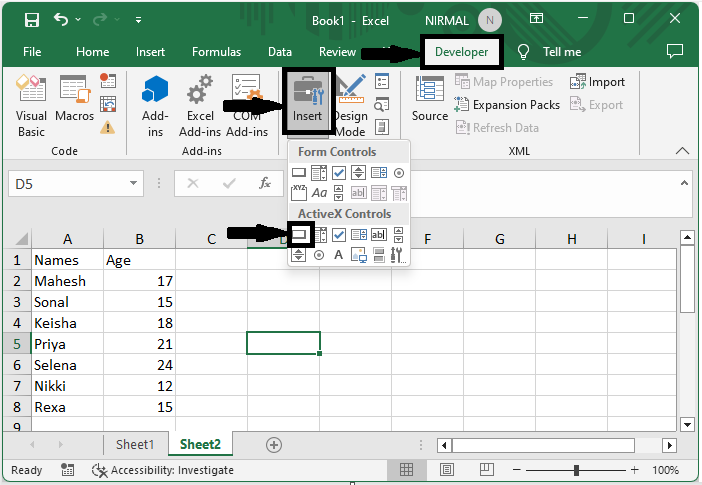
Task: Switch to the Home tab
Action: [92, 52]
